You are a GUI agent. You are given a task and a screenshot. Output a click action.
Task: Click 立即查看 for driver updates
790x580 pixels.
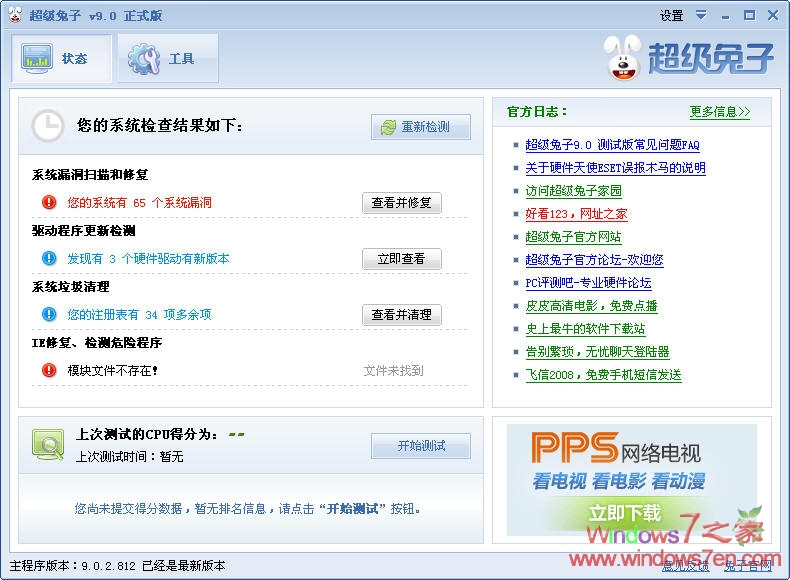(x=402, y=259)
